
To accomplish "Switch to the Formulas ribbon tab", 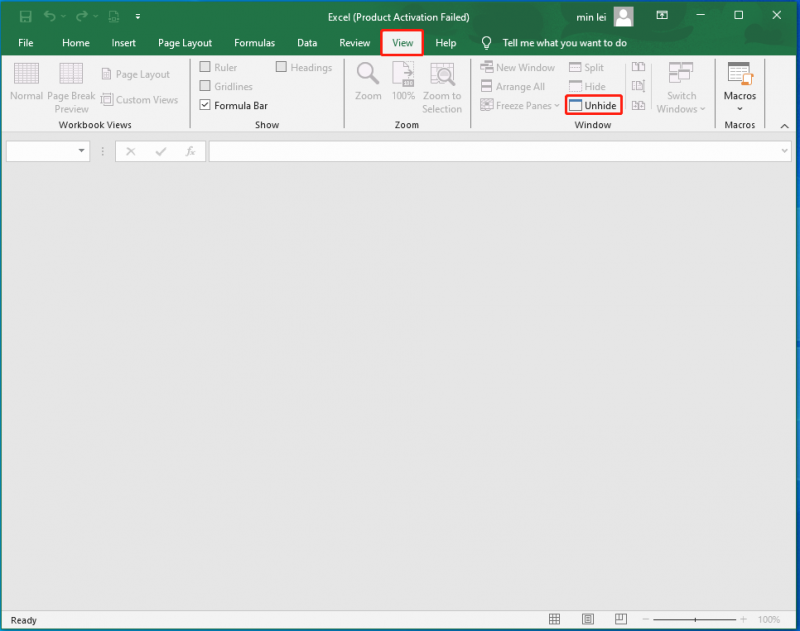I will pos(254,43).
